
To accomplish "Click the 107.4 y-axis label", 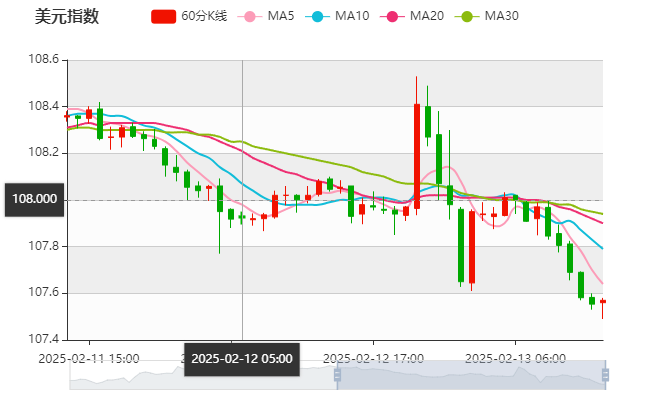I will [x=44, y=339].
